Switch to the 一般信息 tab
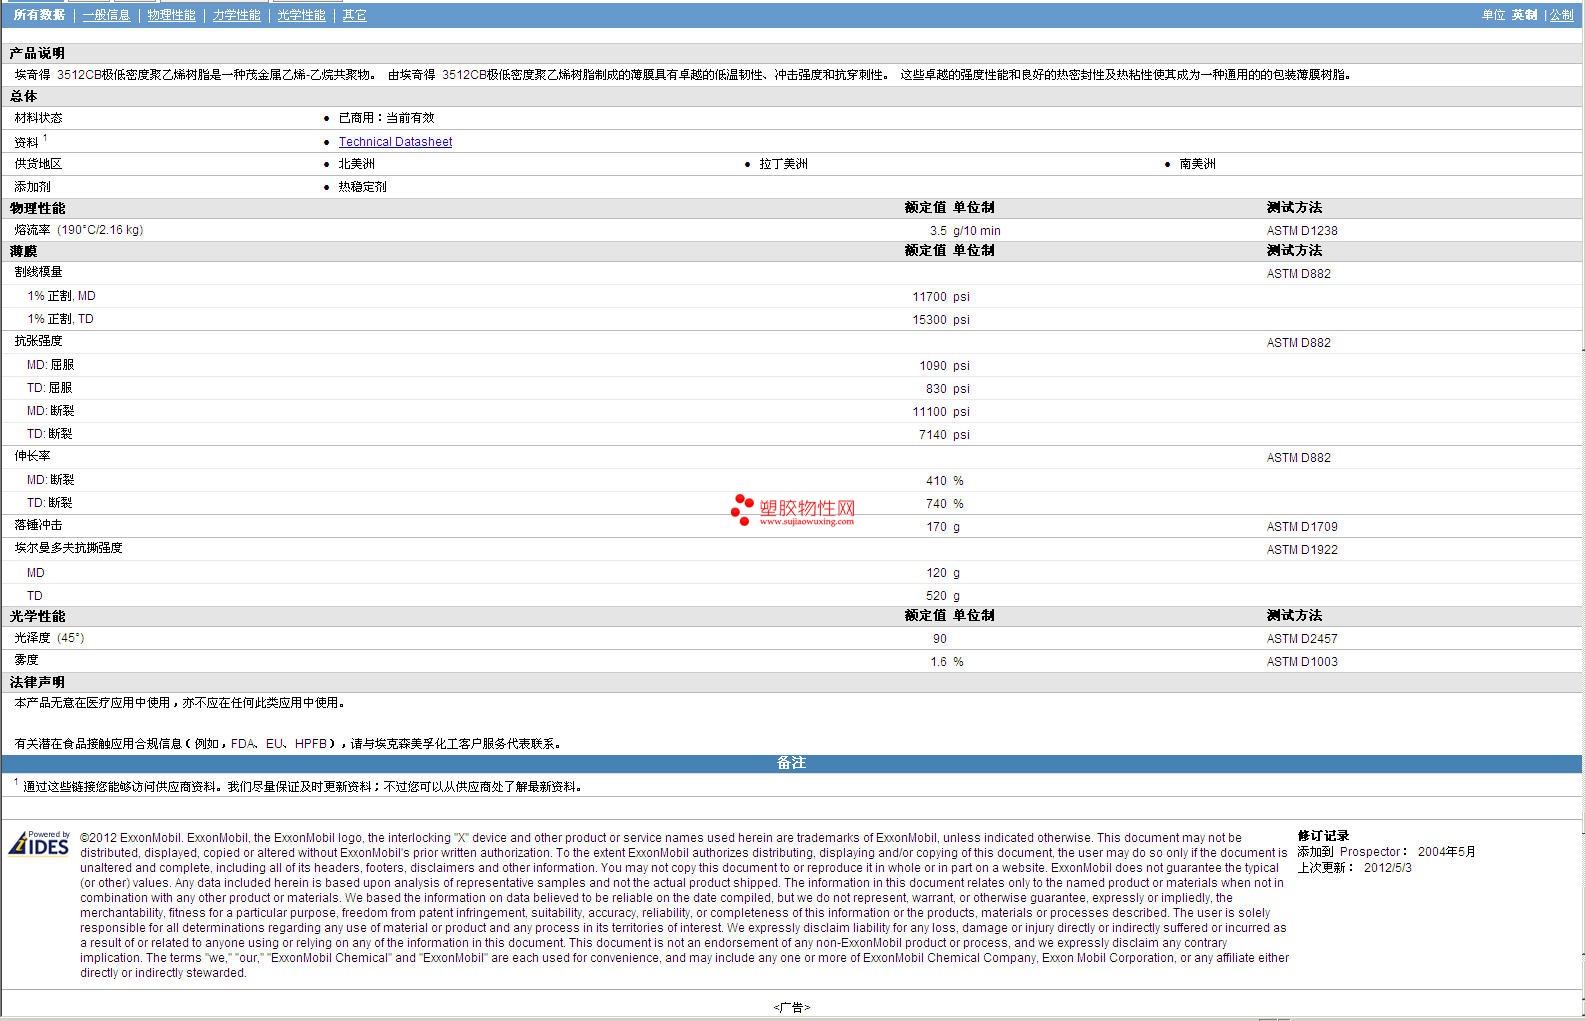The height and width of the screenshot is (1021, 1585). [x=106, y=15]
